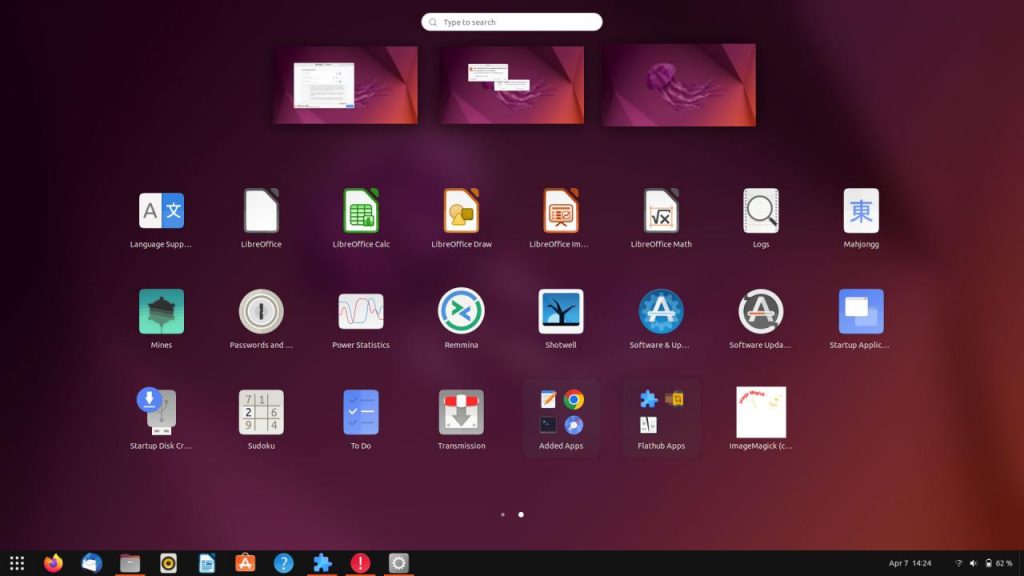
Task: Open Remmina remote desktop client
Action: 460,312
